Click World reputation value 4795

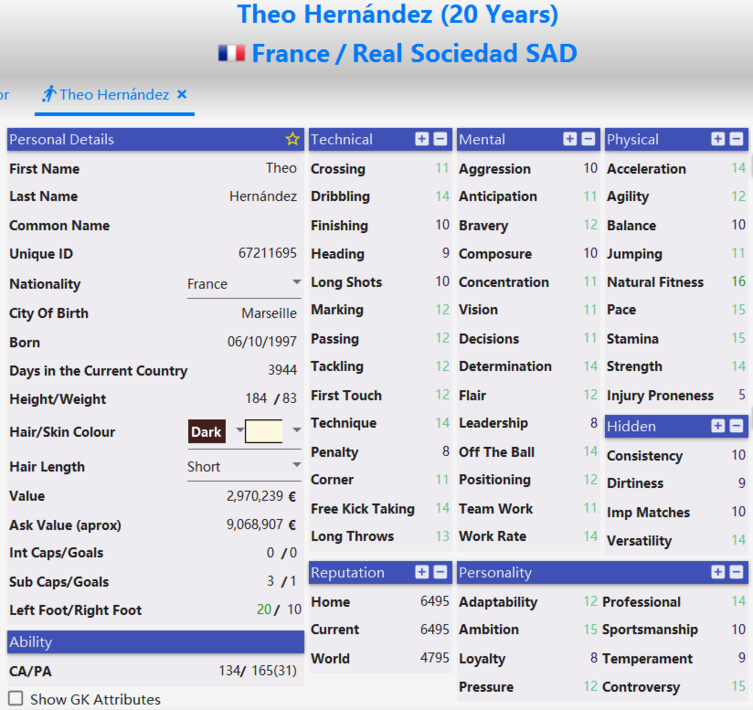435,658
